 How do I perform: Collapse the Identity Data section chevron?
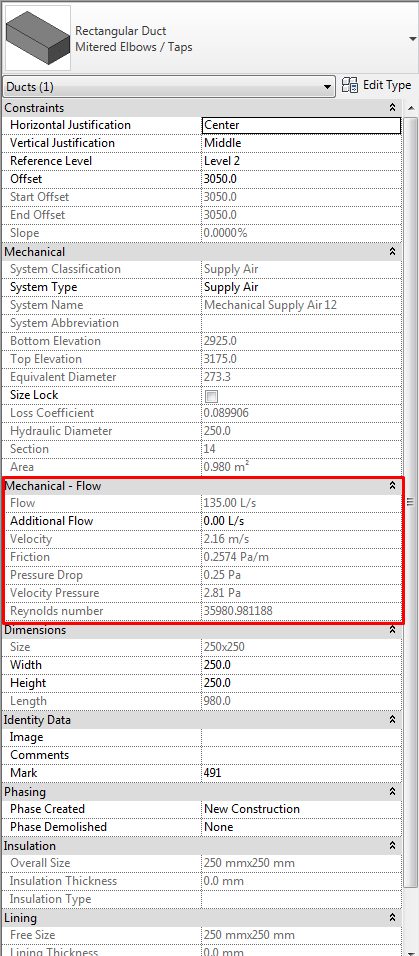(393, 720)
